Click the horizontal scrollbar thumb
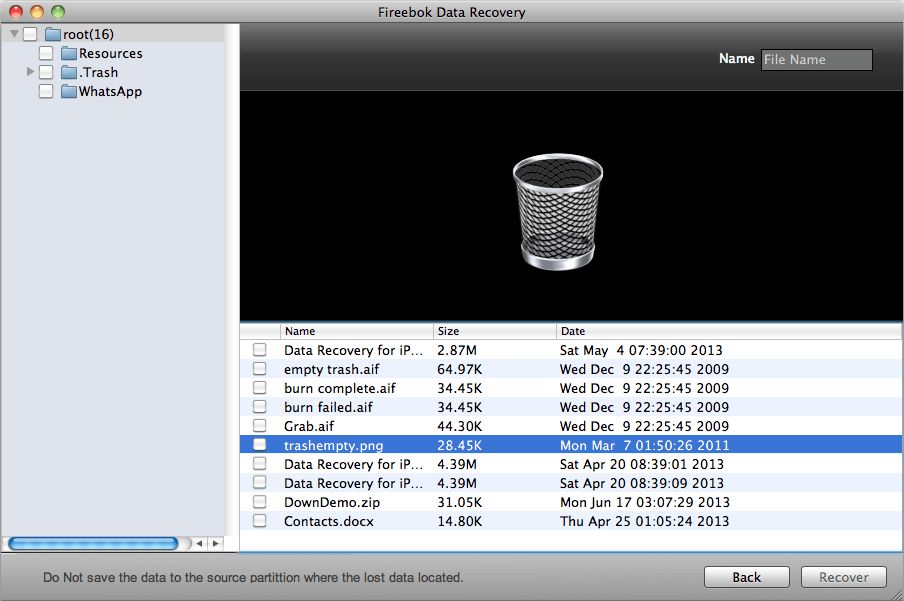The height and width of the screenshot is (601, 904). (92, 544)
